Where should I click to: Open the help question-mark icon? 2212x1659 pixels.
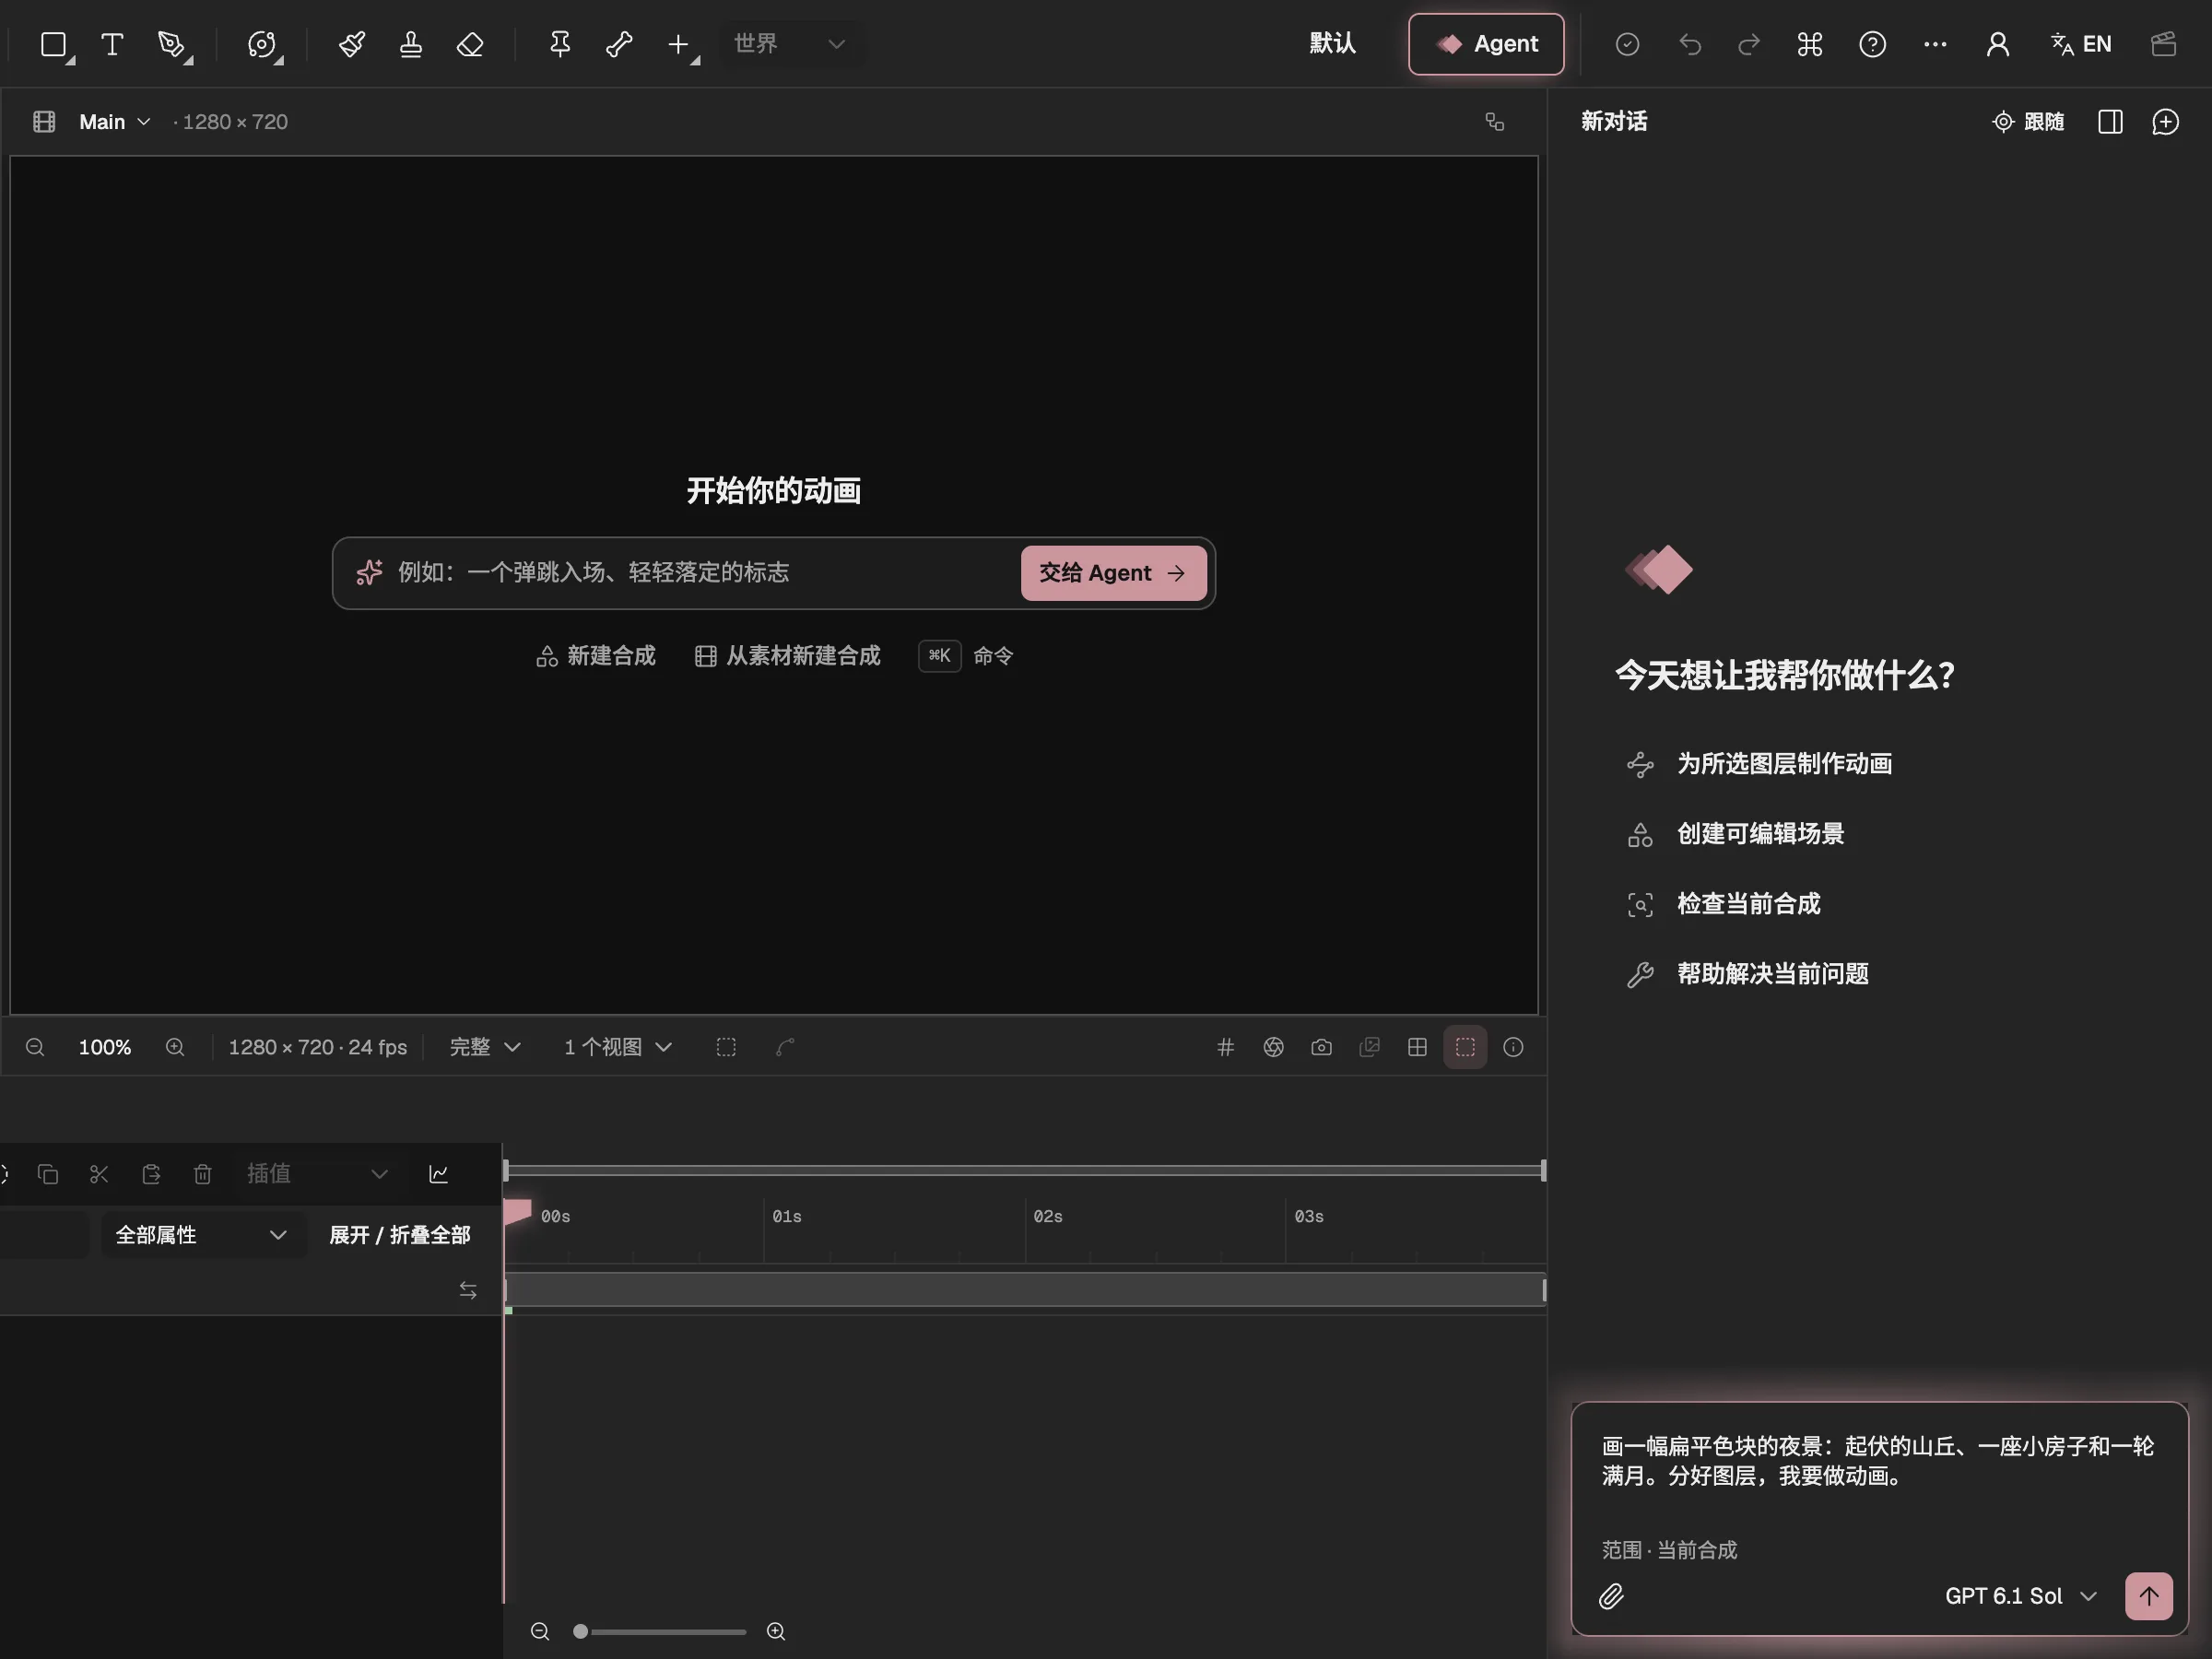(1872, 44)
